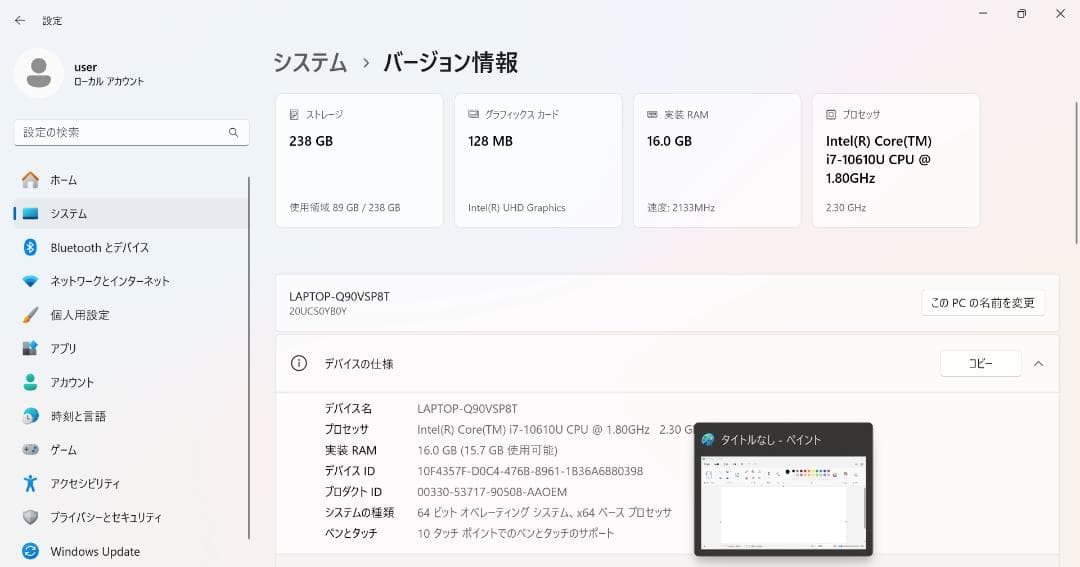Open アカウント settings page
This screenshot has height=567, width=1080.
coord(132,382)
